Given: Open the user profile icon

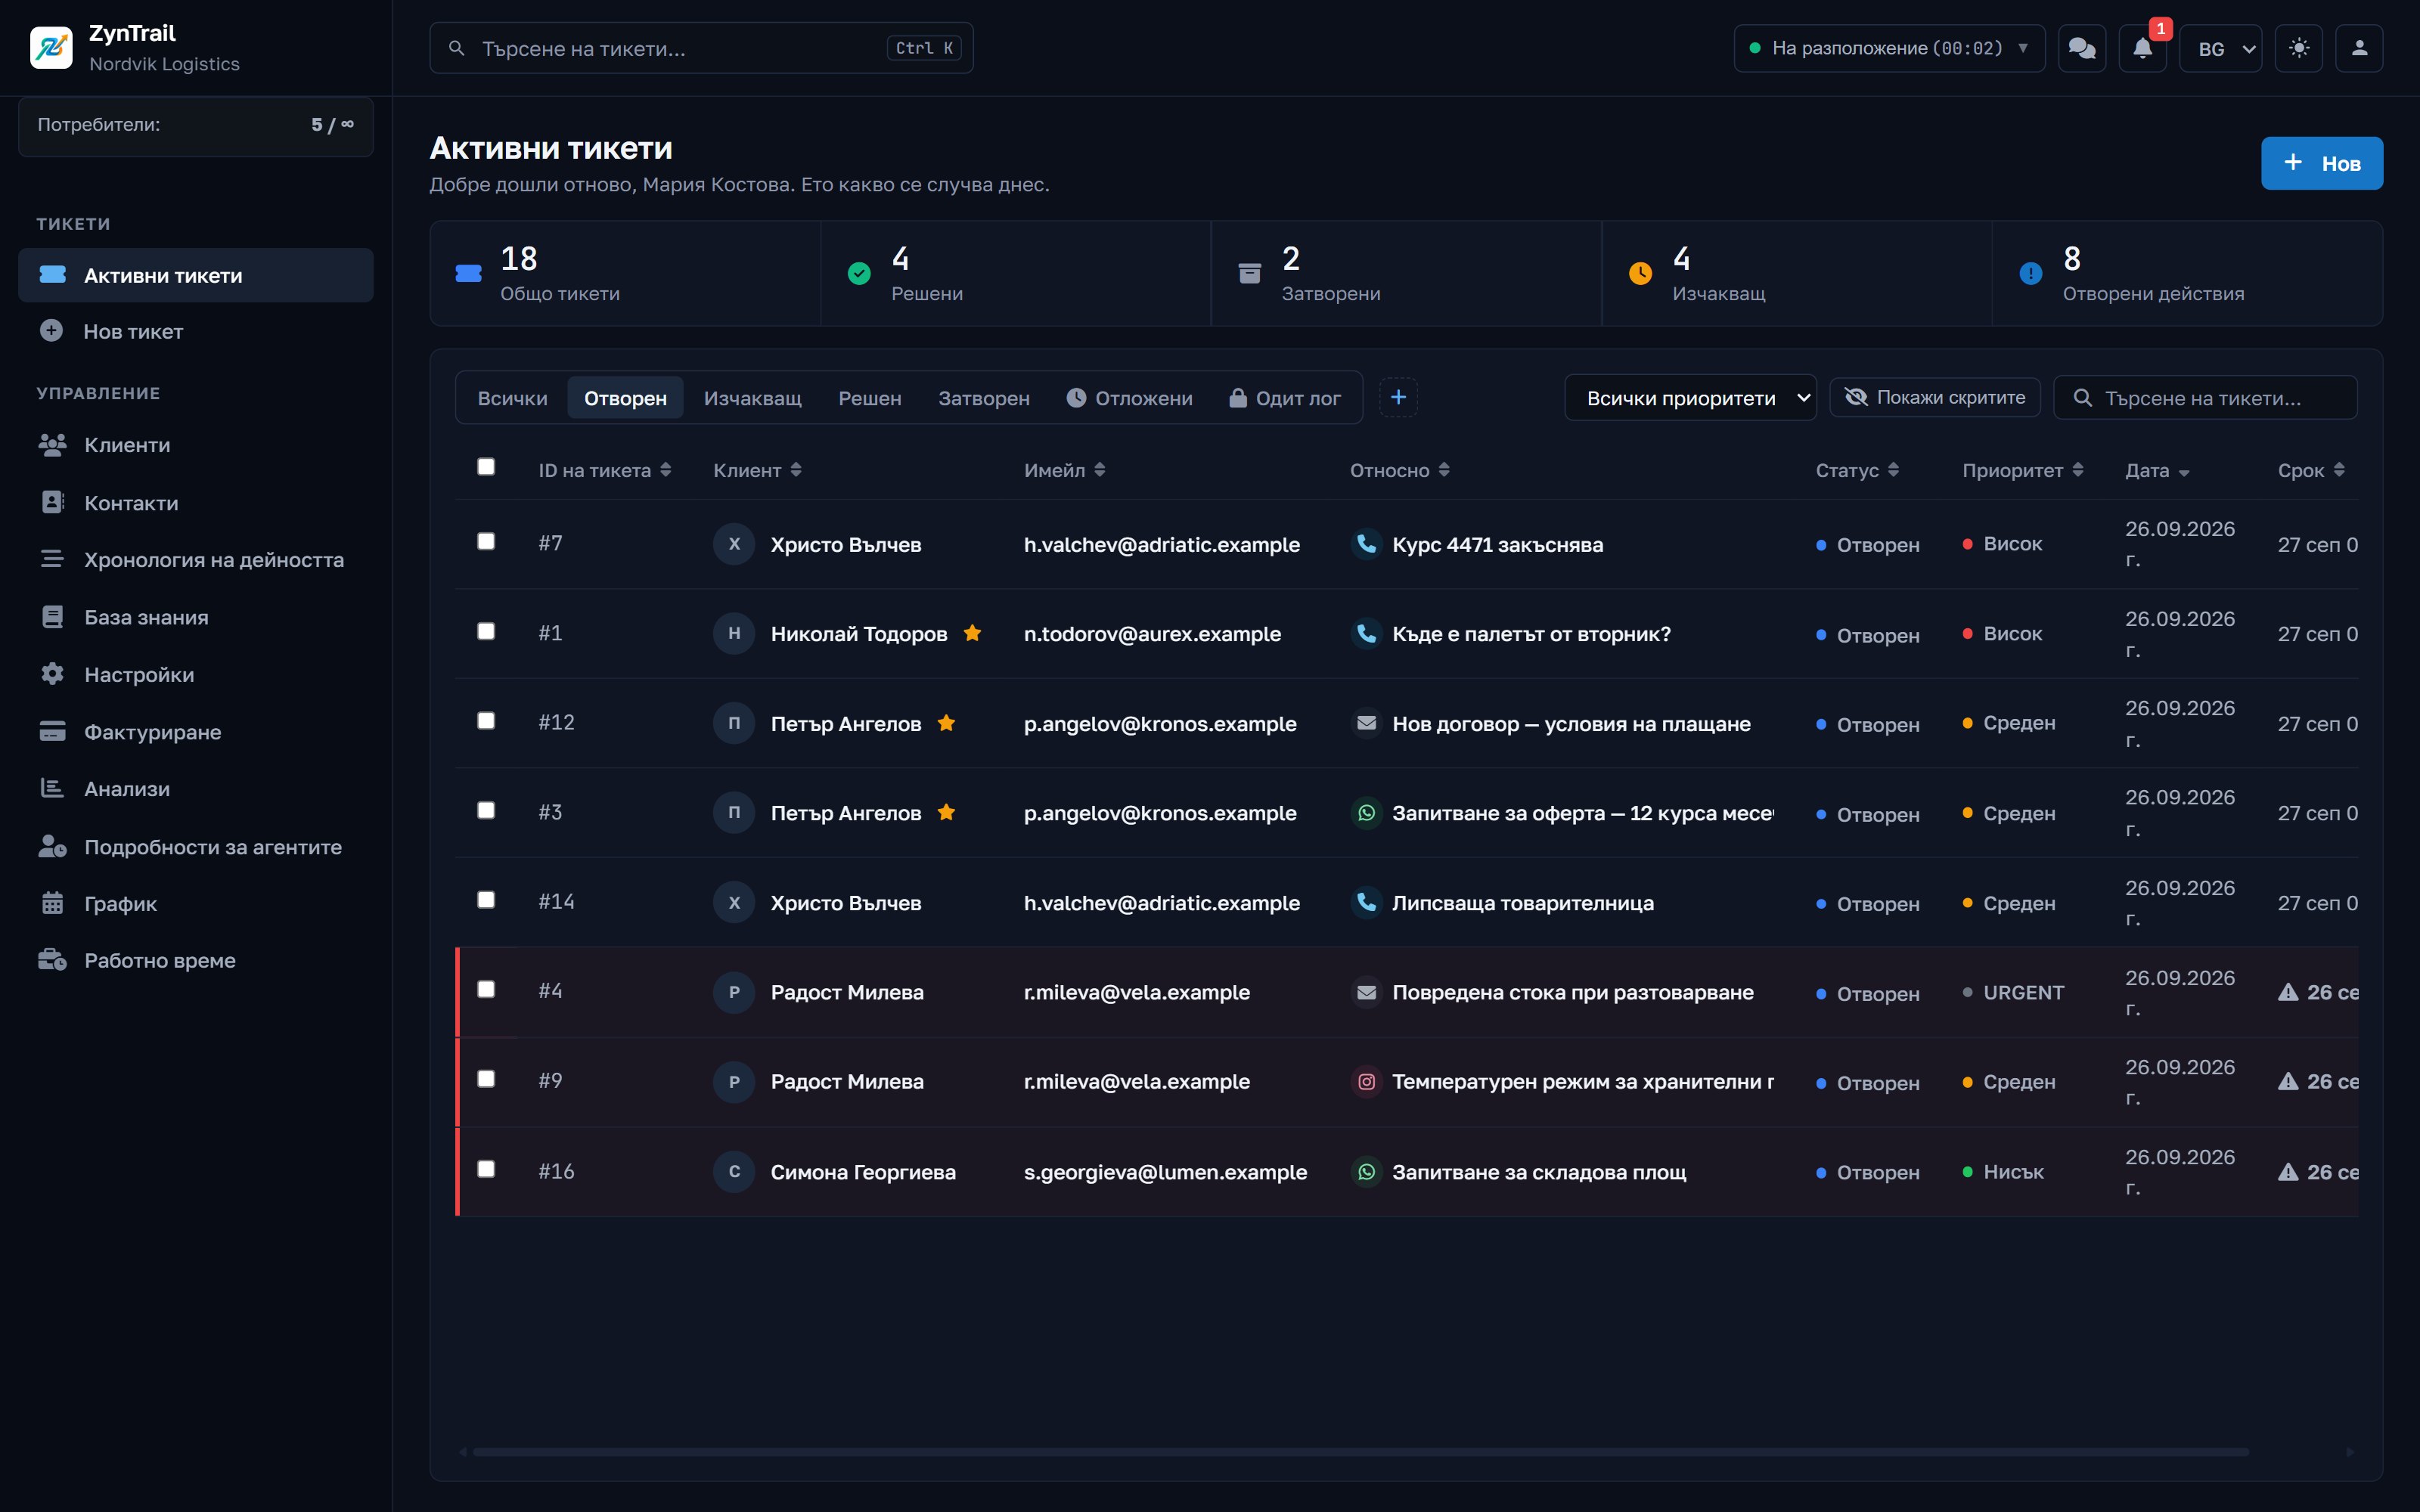Looking at the screenshot, I should tap(2359, 48).
